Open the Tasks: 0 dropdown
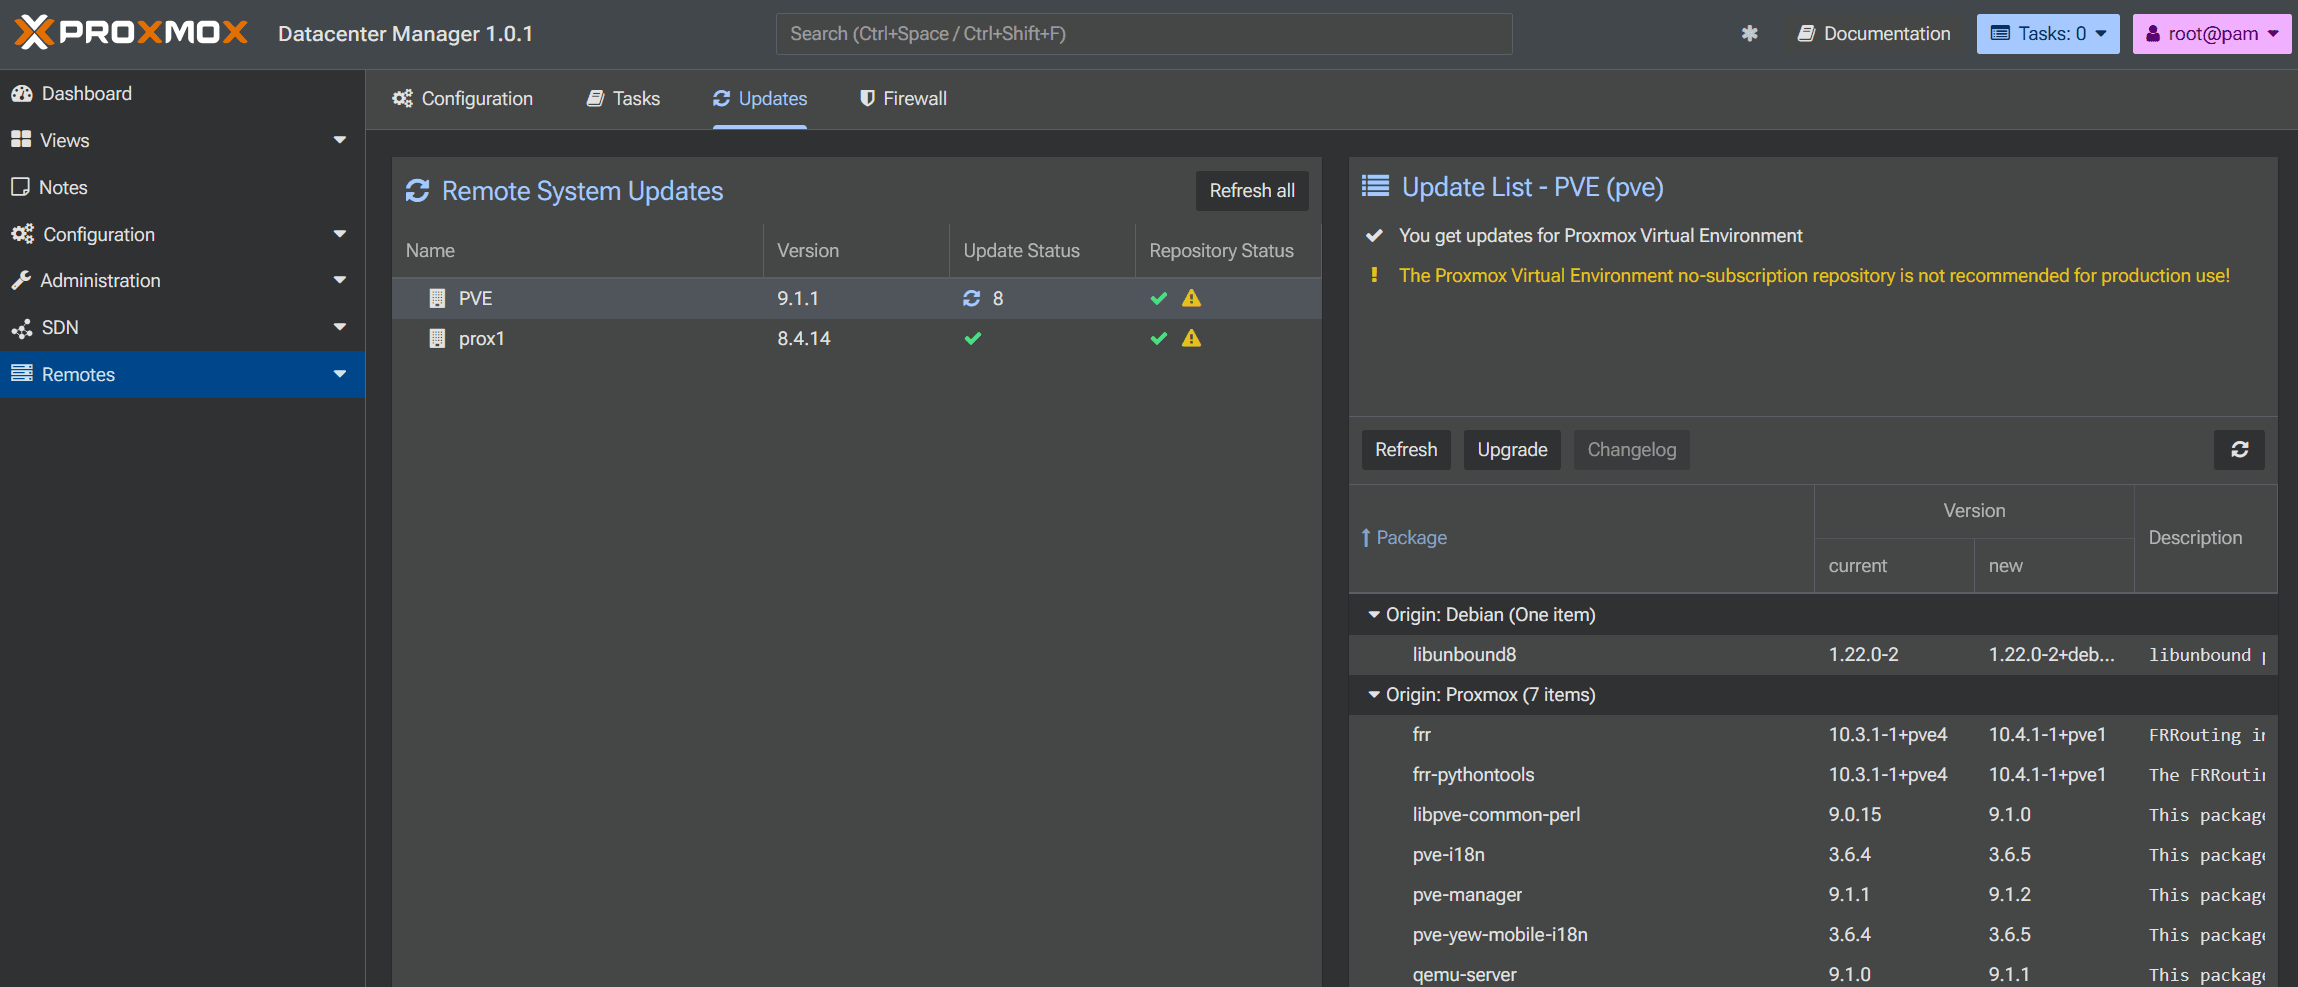 coord(2047,34)
